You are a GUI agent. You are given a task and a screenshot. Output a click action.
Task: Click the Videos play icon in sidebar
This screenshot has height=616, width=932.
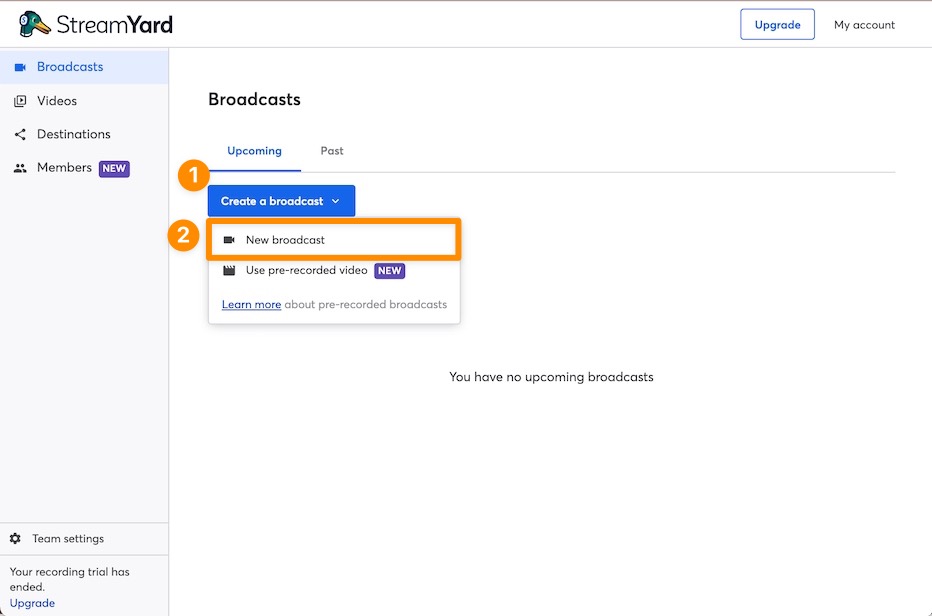click(x=20, y=101)
